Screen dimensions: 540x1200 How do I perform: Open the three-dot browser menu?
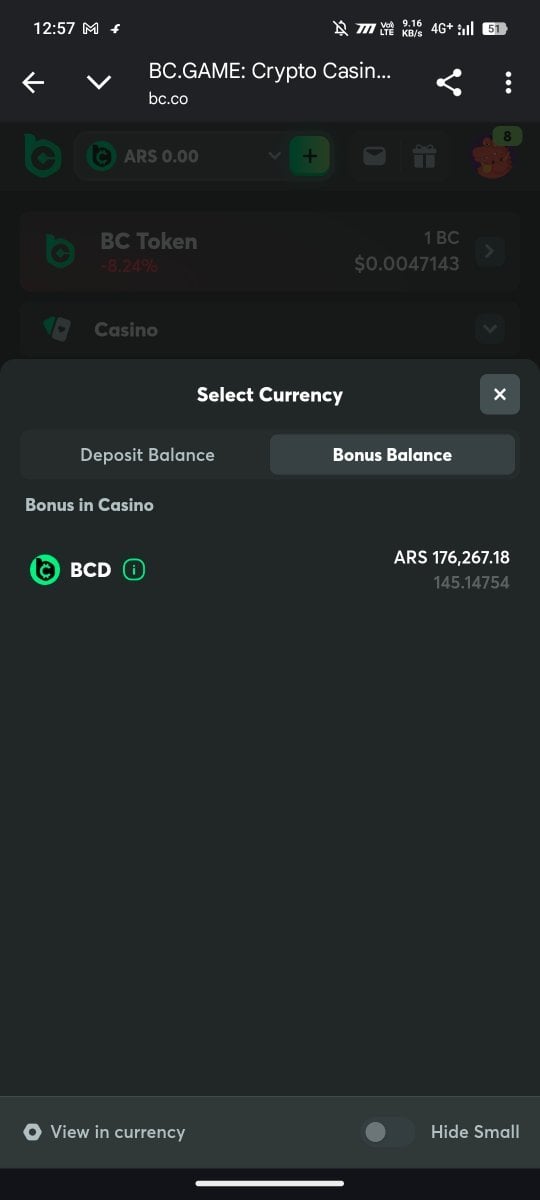509,83
